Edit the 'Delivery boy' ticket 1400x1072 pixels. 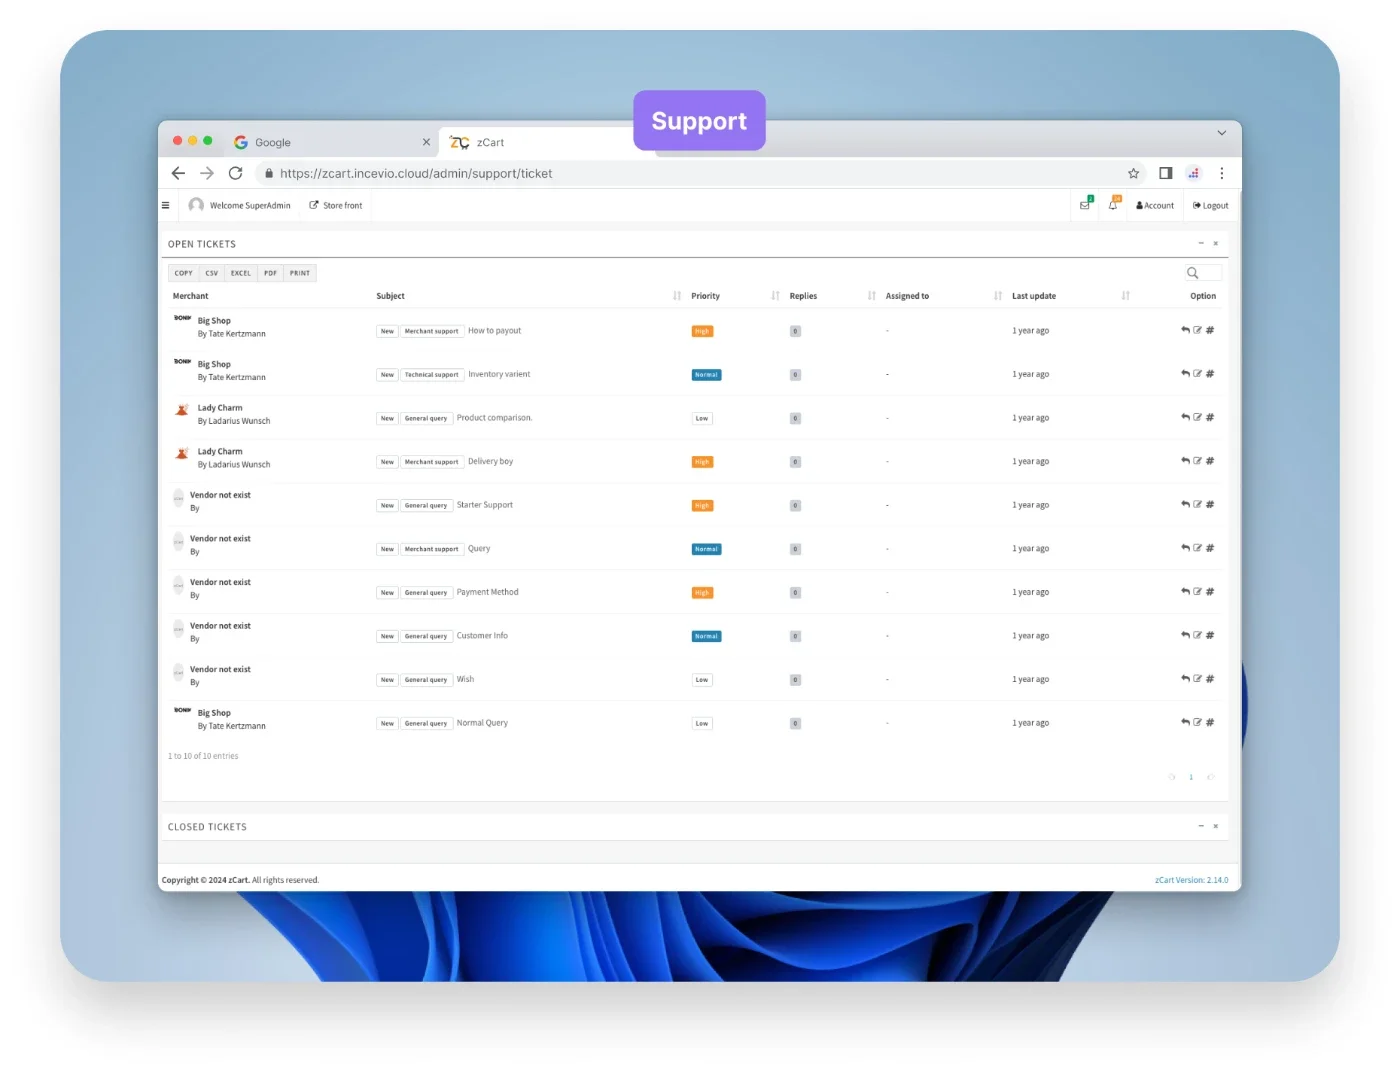(1197, 461)
